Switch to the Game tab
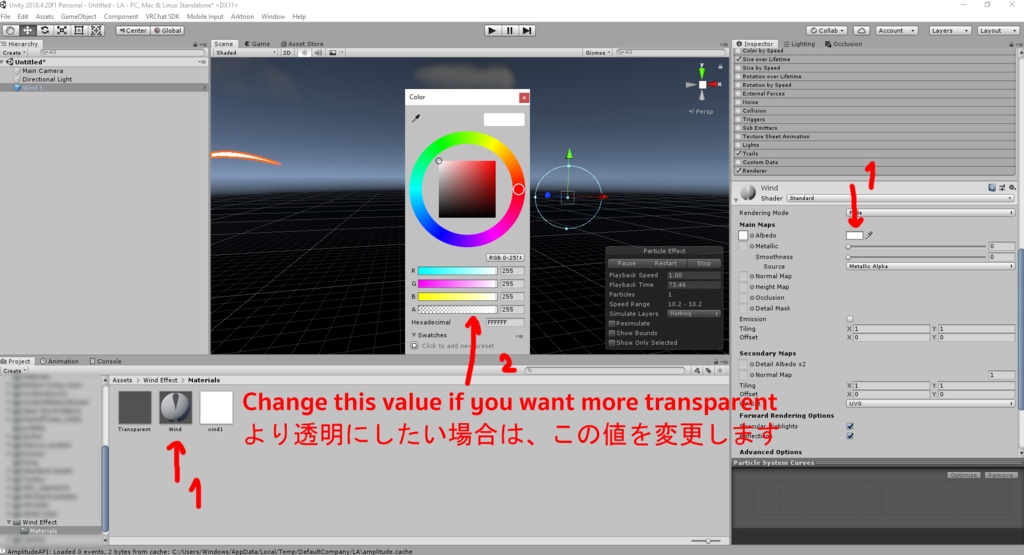1024x555 pixels. point(257,44)
